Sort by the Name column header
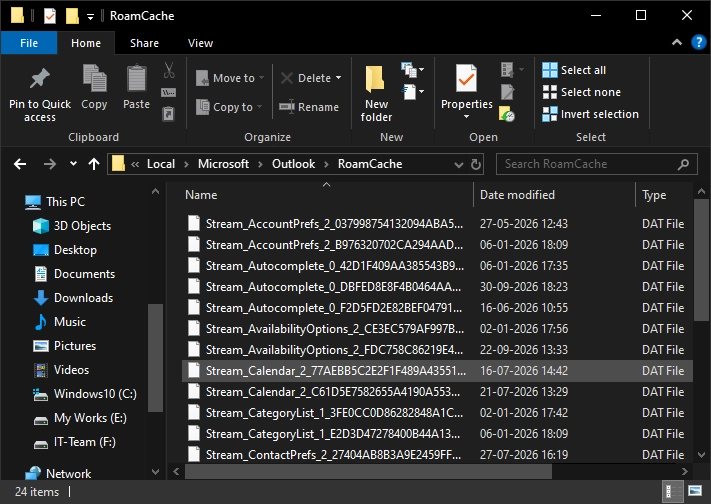 point(326,195)
